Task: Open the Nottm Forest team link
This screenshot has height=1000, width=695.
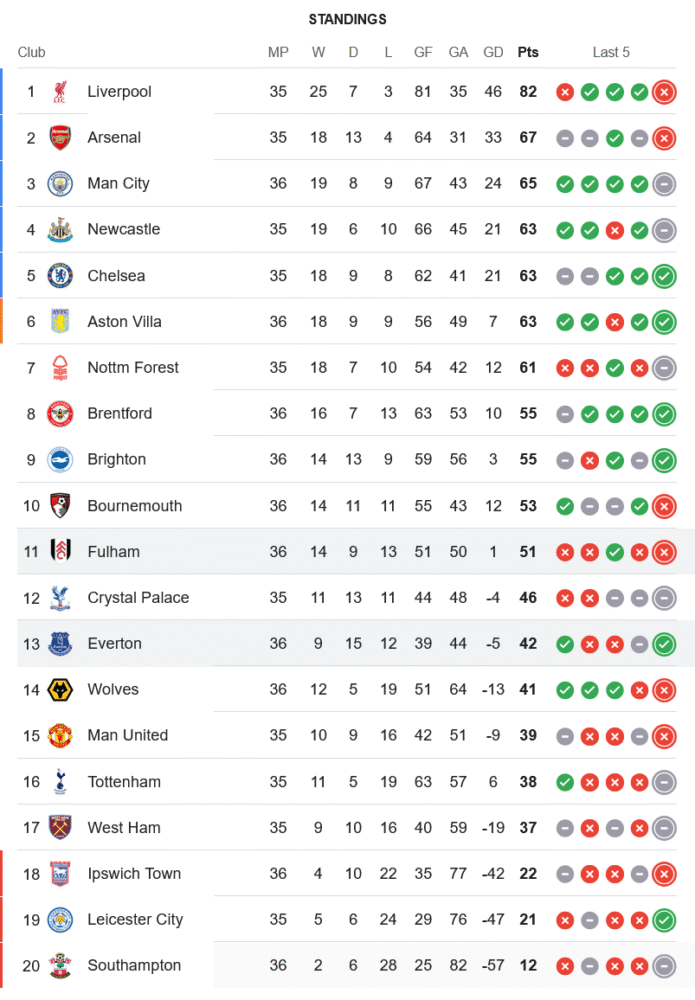Action: pyautogui.click(x=133, y=368)
